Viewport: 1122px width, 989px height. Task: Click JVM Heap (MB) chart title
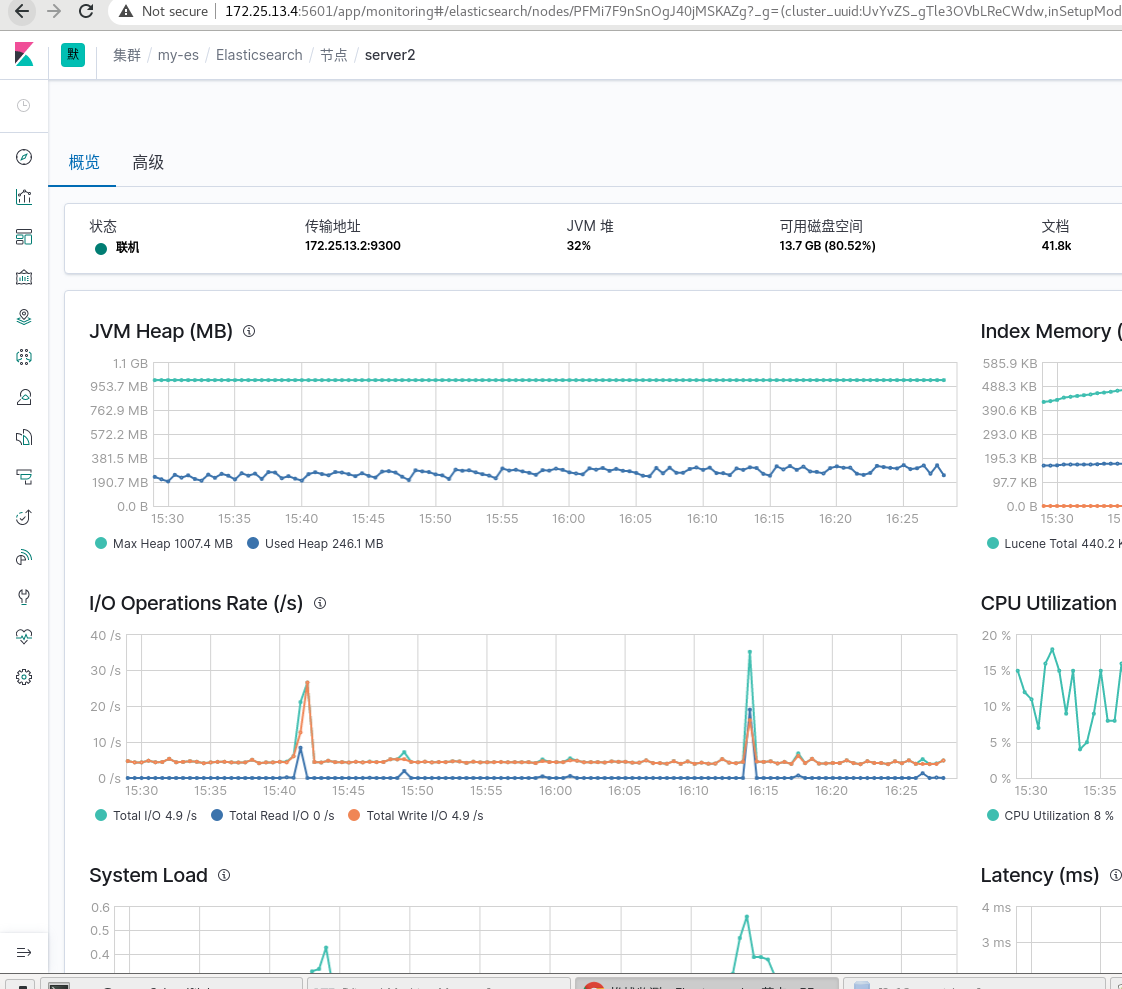[161, 331]
